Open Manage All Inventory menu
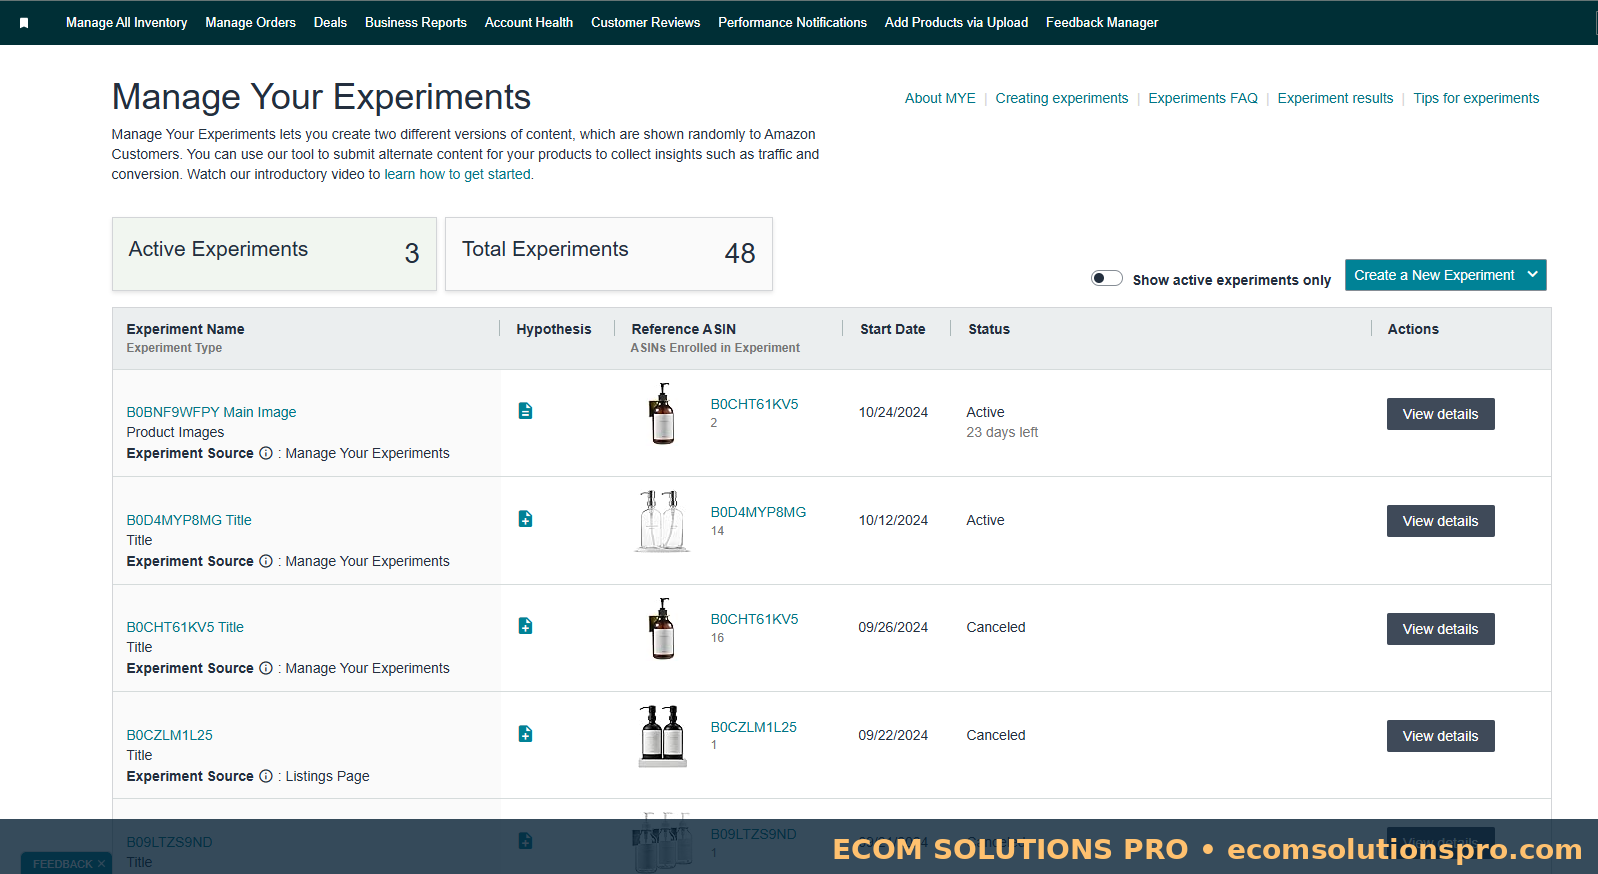Viewport: 1598px width, 874px height. pyautogui.click(x=127, y=23)
